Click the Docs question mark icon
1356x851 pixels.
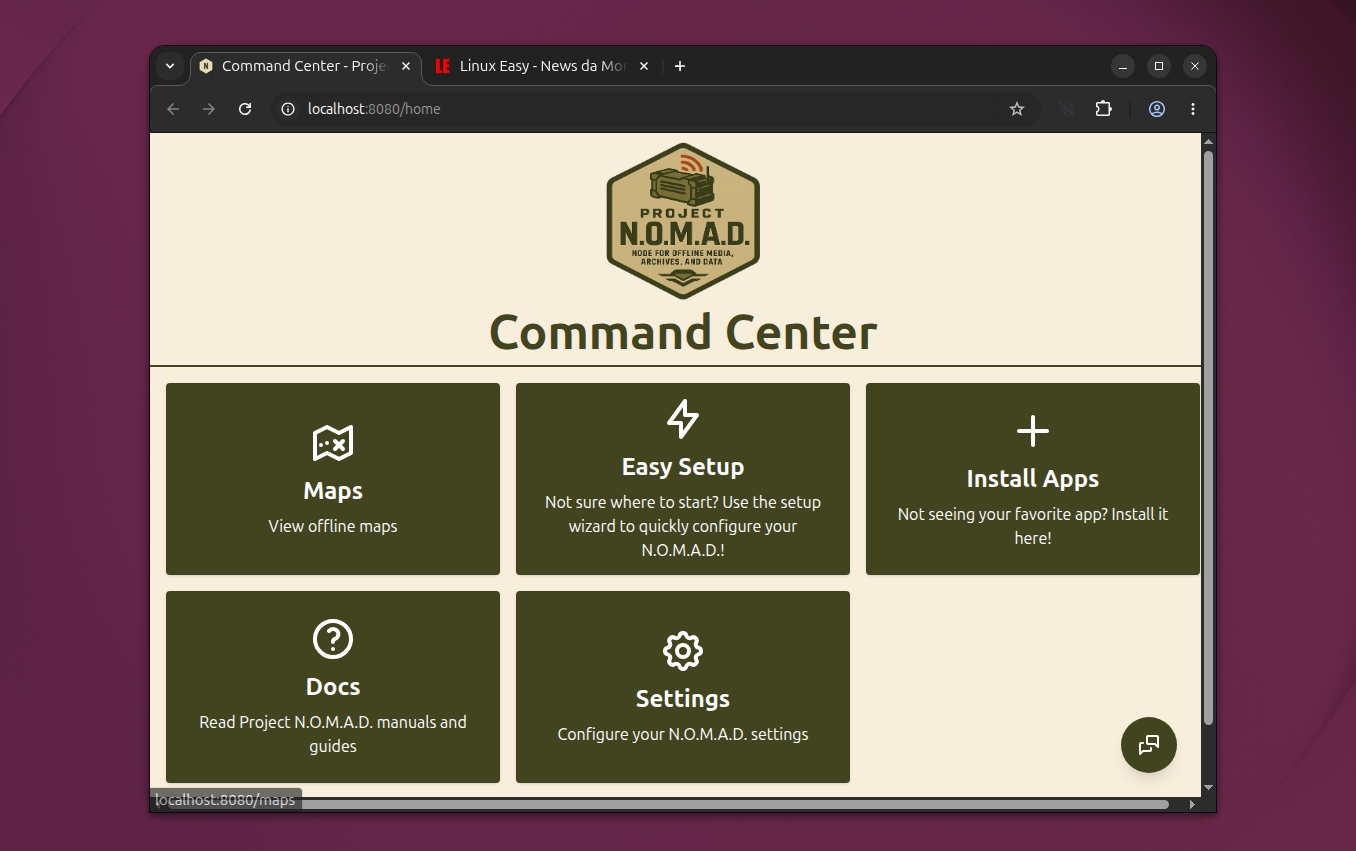click(x=333, y=639)
